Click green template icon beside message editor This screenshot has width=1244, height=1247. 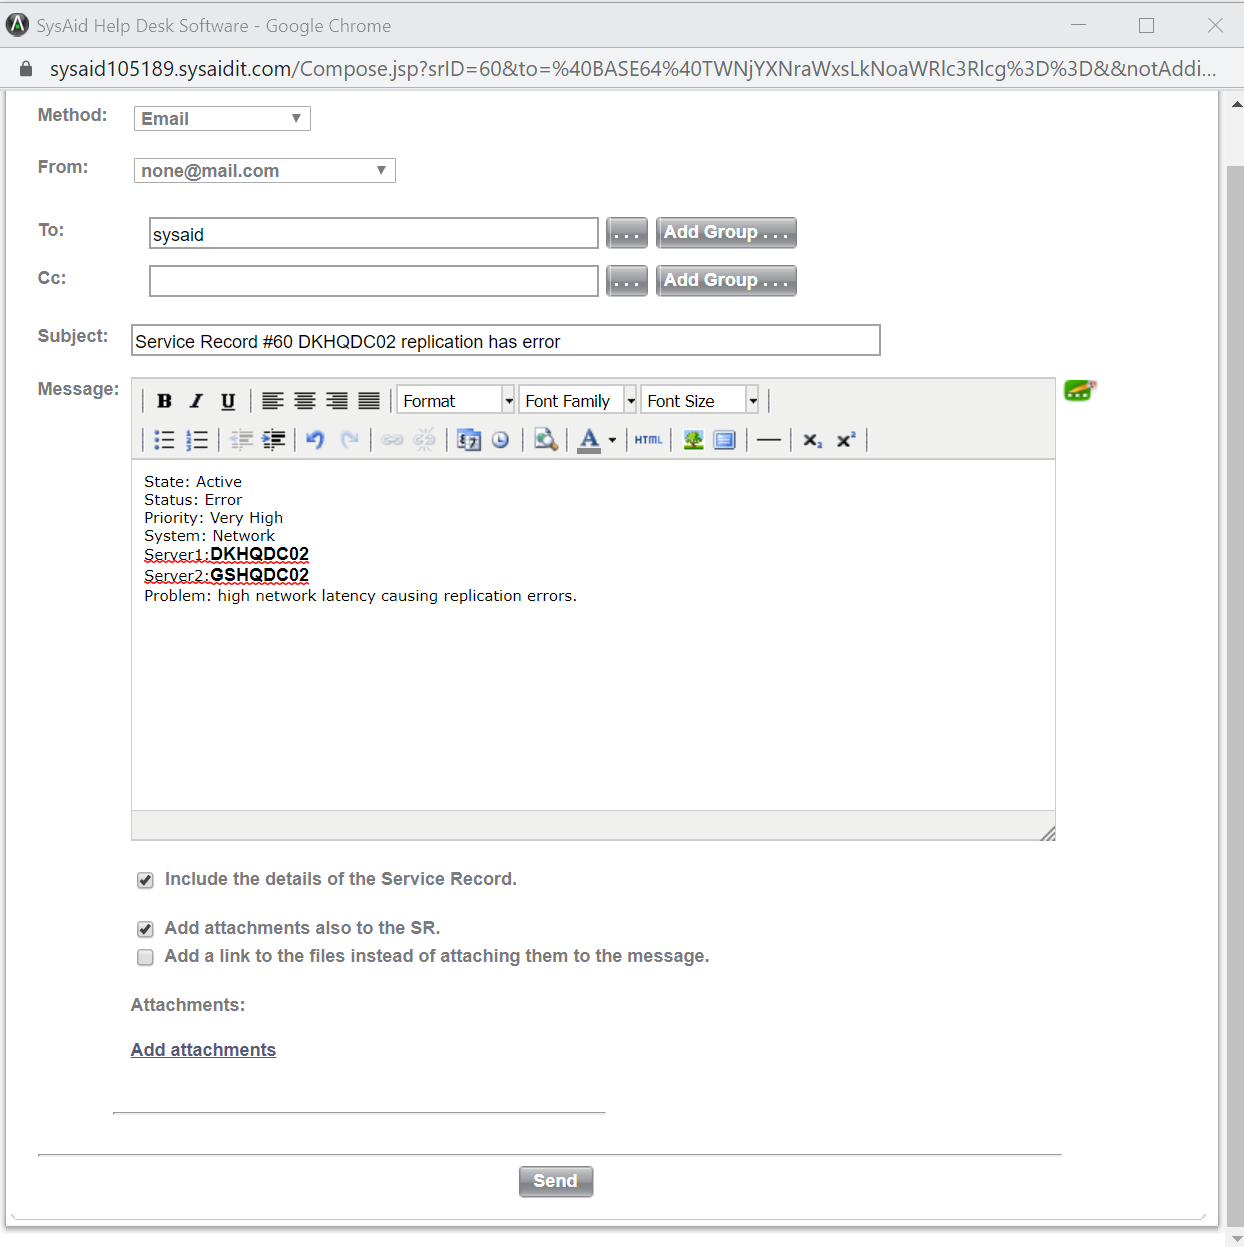pyautogui.click(x=1080, y=391)
